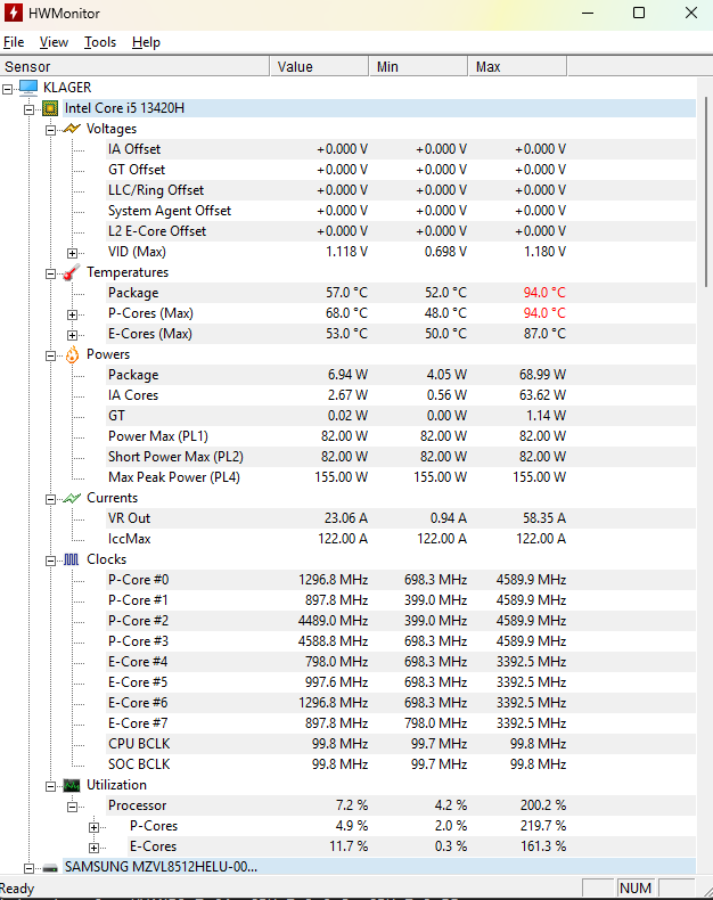Image resolution: width=713 pixels, height=900 pixels.
Task: Collapse the Utilization group
Action: pyautogui.click(x=51, y=786)
